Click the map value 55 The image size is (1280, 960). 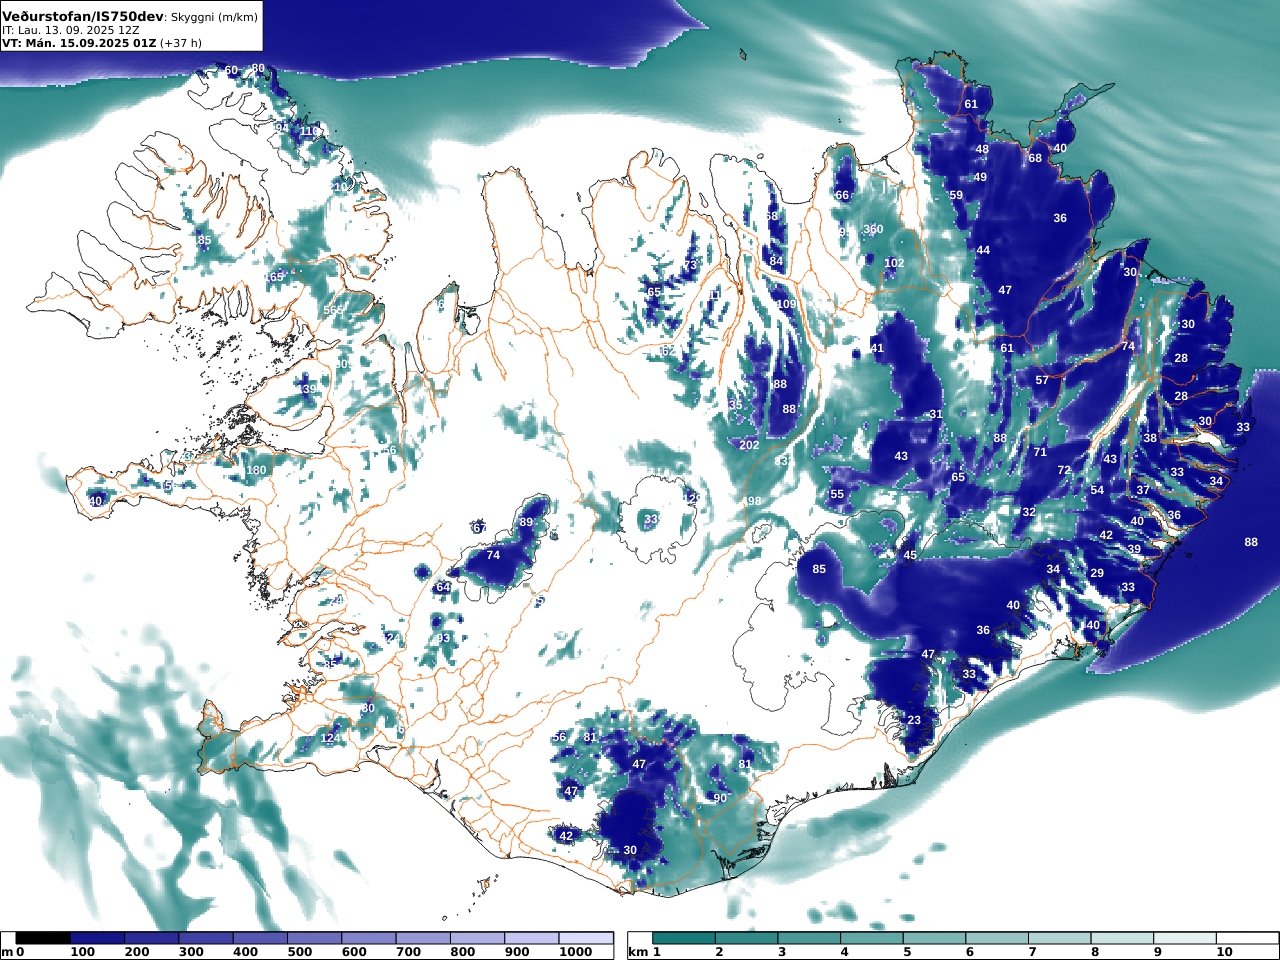[x=837, y=494]
